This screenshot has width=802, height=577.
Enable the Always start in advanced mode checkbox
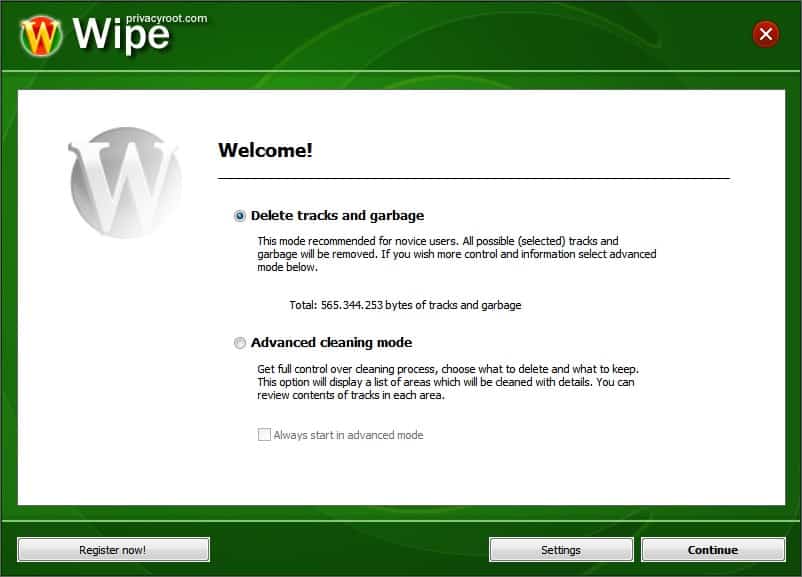tap(264, 435)
